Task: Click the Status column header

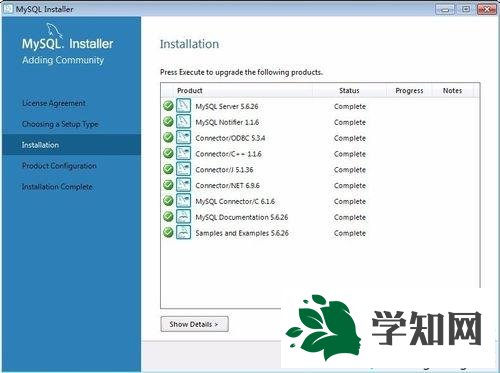Action: pyautogui.click(x=349, y=91)
